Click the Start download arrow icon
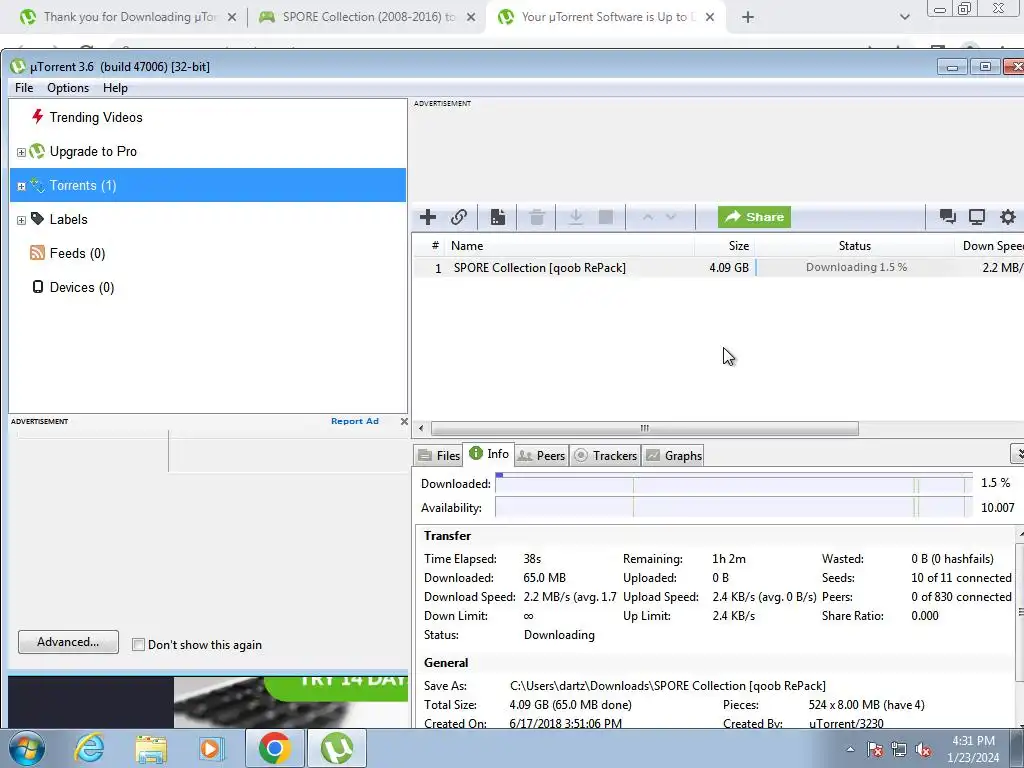 pyautogui.click(x=575, y=217)
